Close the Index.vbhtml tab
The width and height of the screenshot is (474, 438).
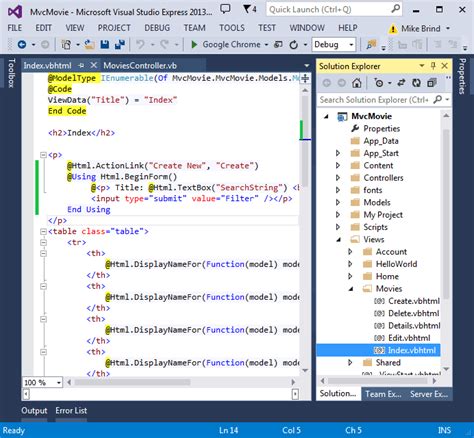[x=94, y=65]
